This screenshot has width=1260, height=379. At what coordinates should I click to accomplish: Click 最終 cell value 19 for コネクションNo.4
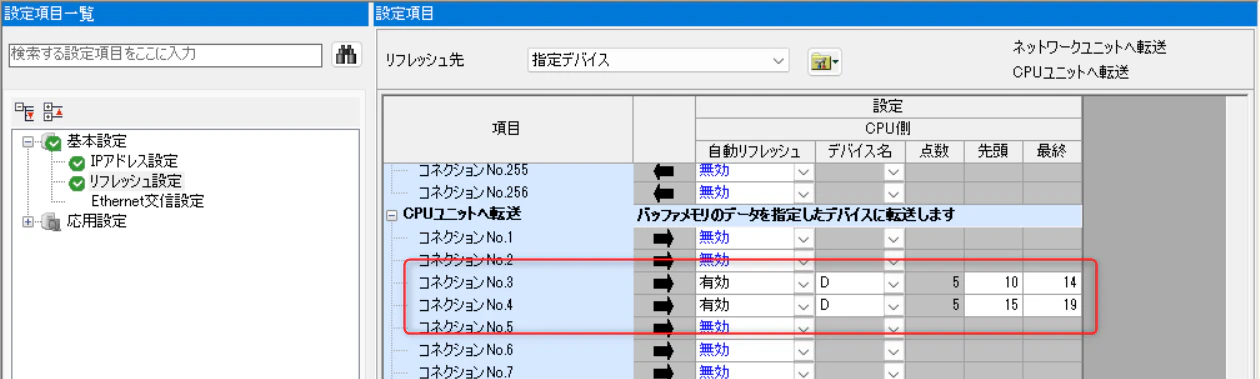click(1052, 304)
